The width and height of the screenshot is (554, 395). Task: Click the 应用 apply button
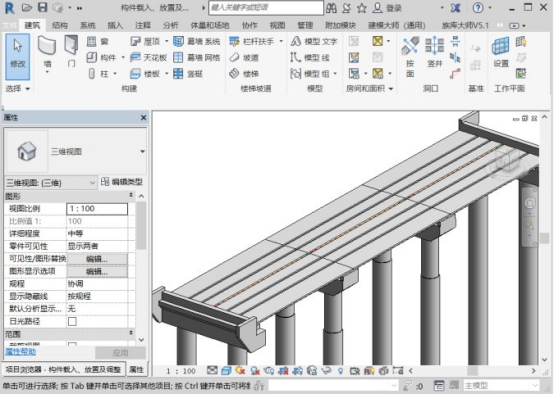(120, 353)
